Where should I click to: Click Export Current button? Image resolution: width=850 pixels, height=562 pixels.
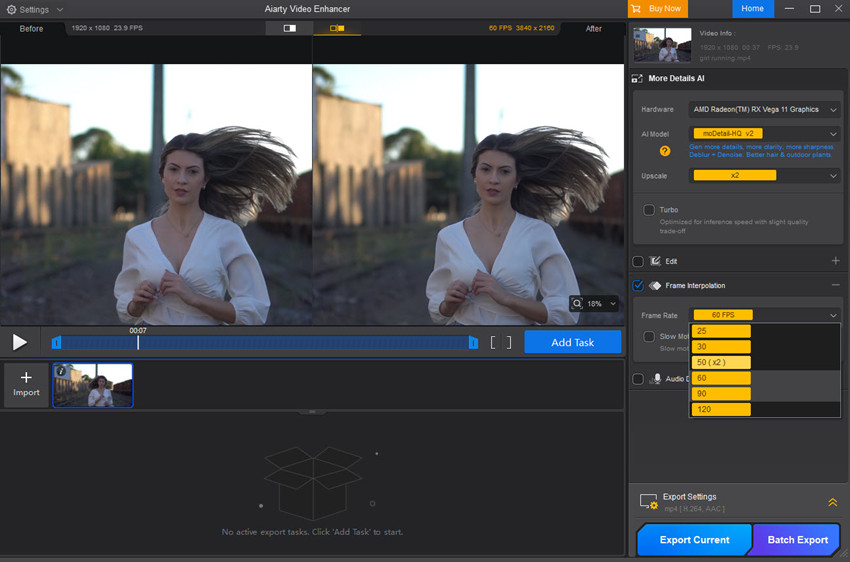click(694, 540)
